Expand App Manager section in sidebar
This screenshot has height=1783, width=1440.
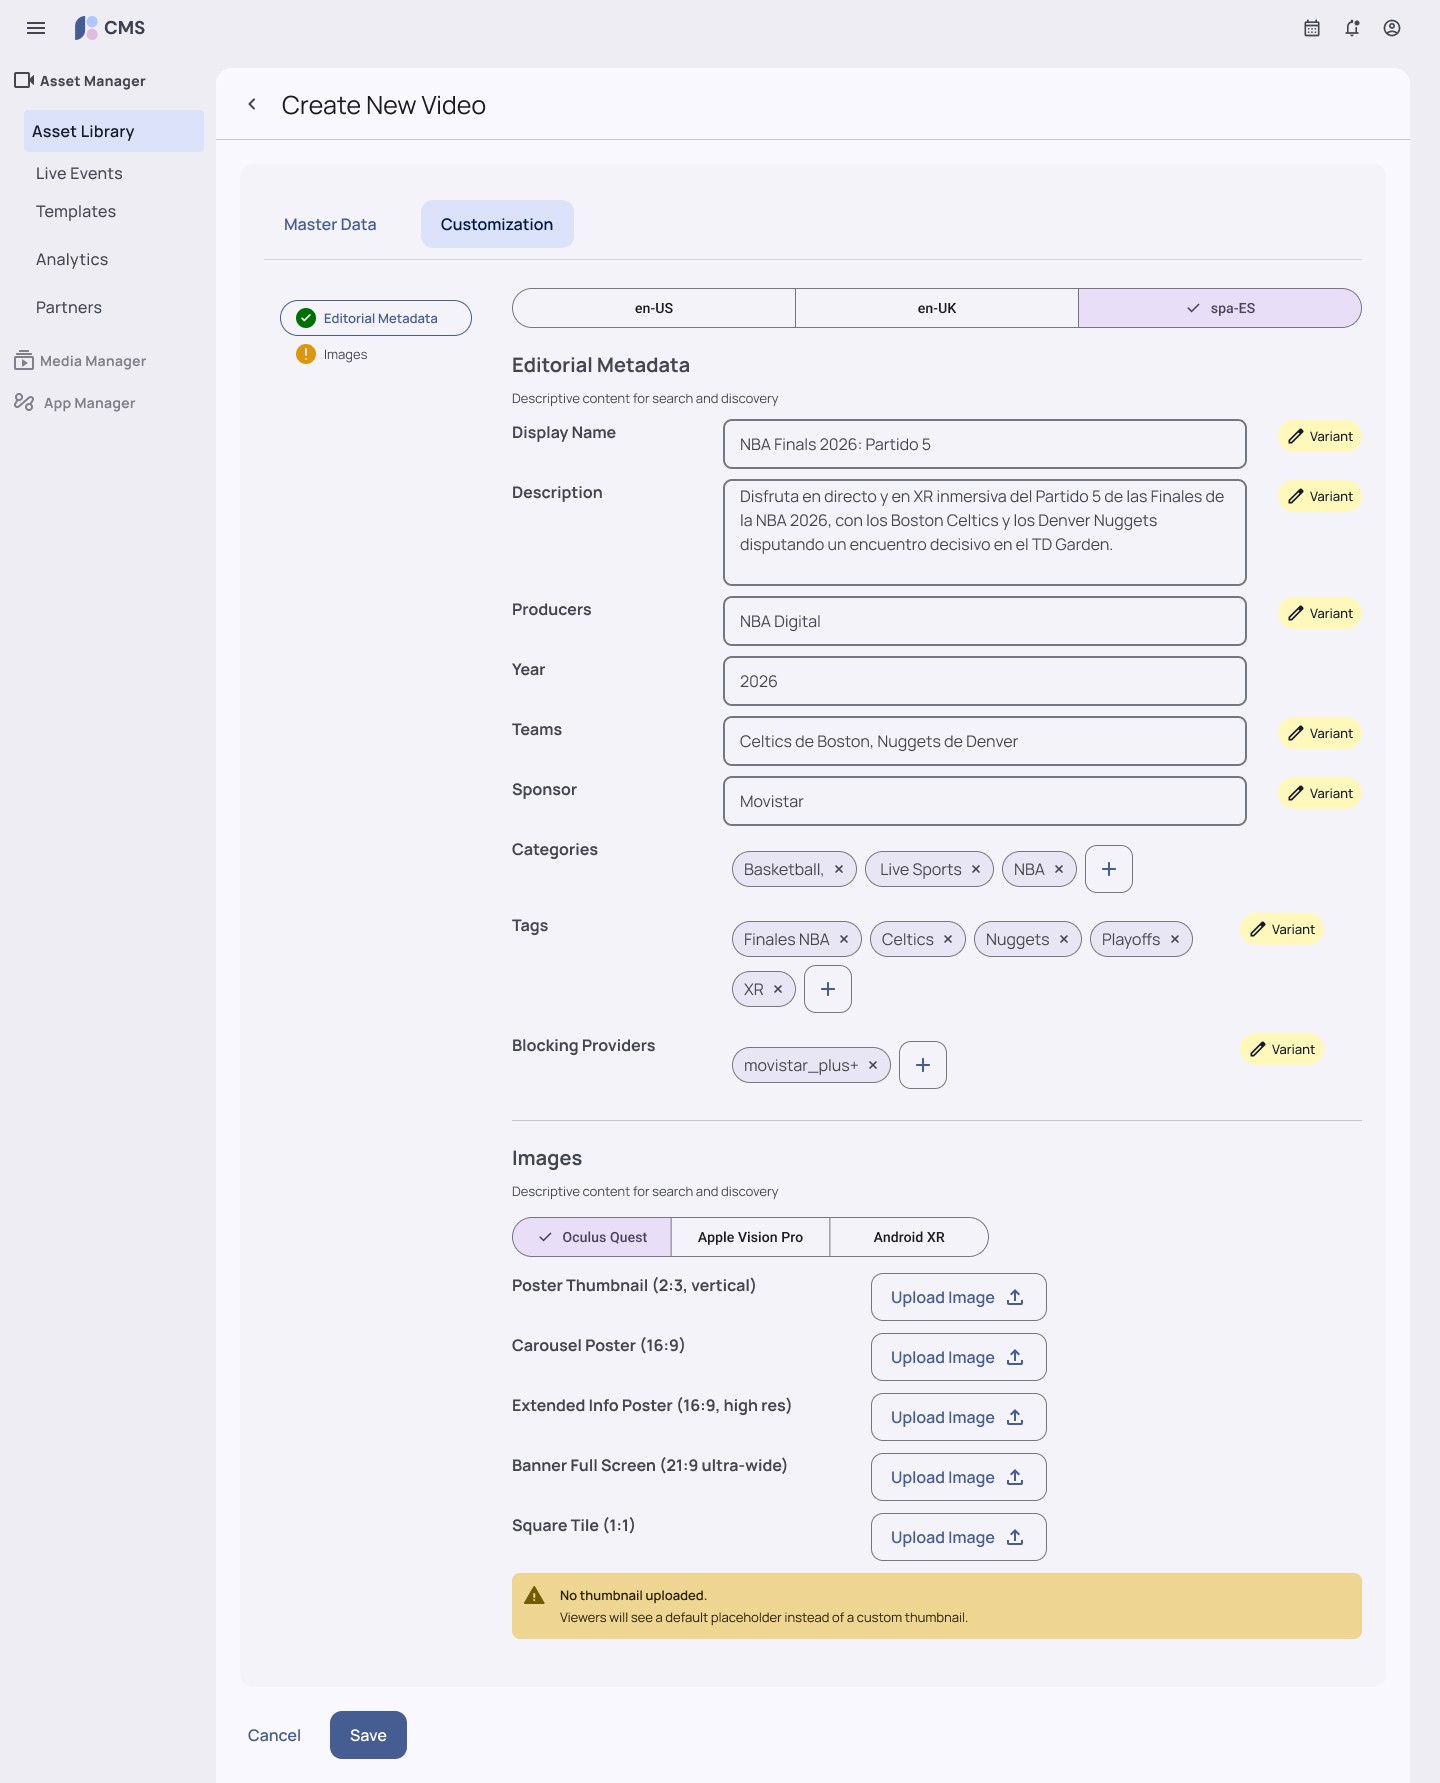pyautogui.click(x=75, y=403)
